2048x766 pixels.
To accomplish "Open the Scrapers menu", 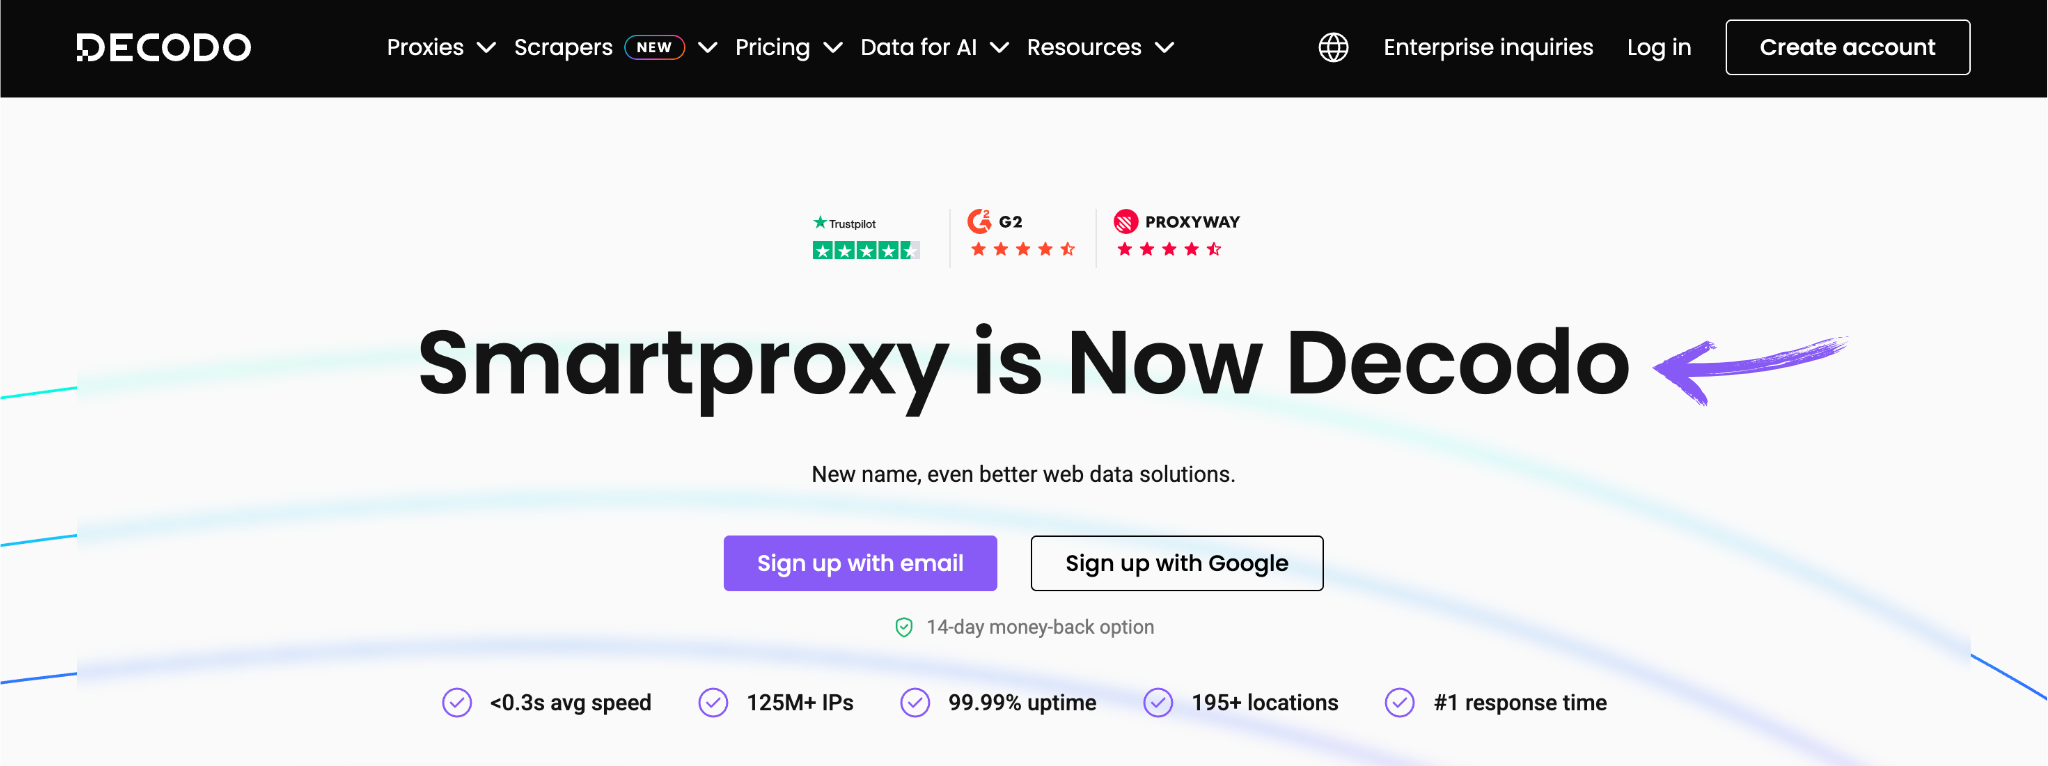I will 563,47.
